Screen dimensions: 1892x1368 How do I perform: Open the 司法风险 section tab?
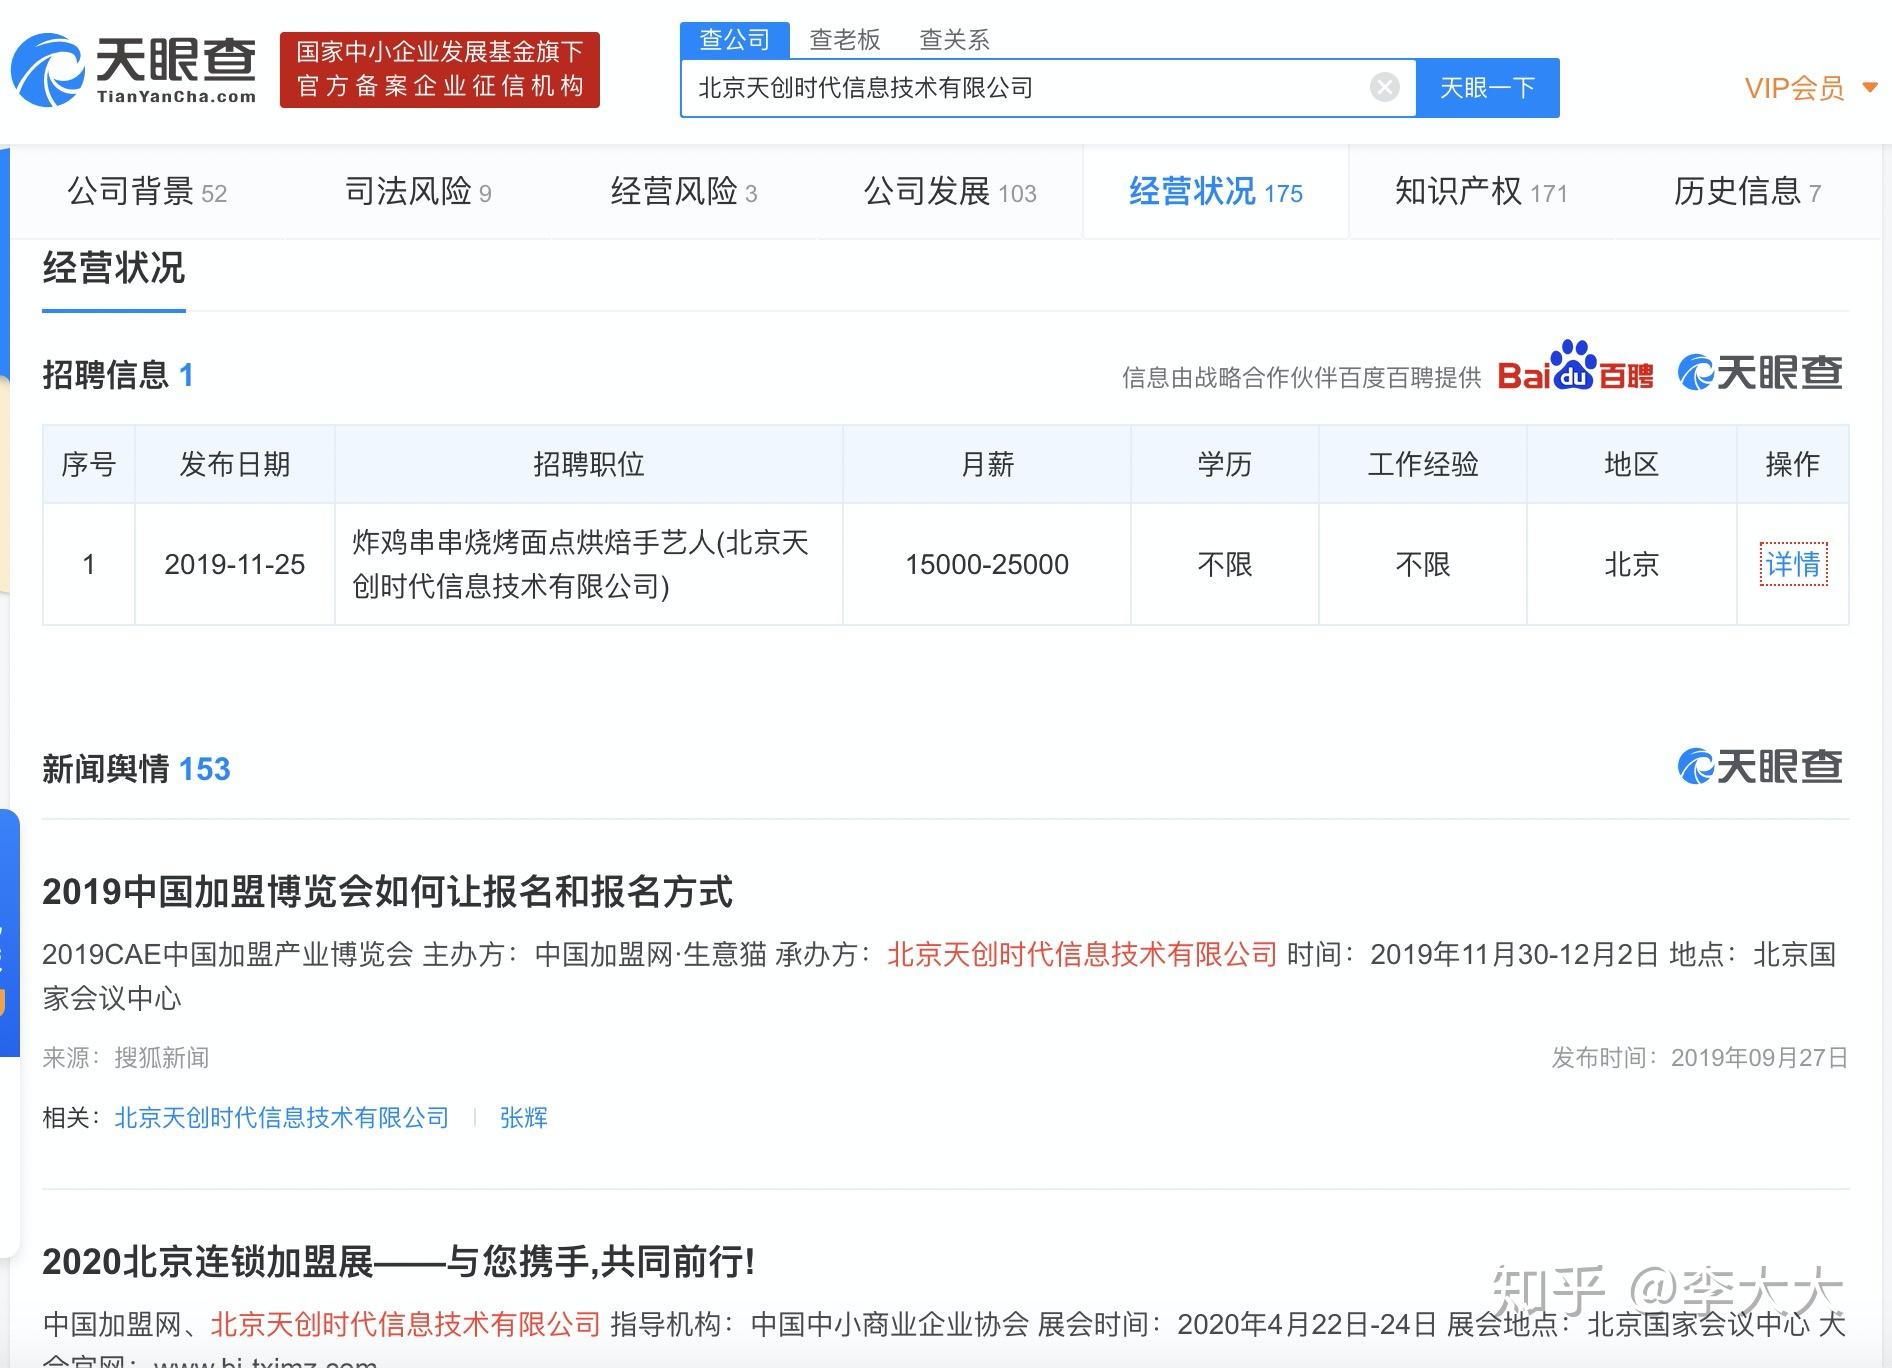[x=418, y=191]
